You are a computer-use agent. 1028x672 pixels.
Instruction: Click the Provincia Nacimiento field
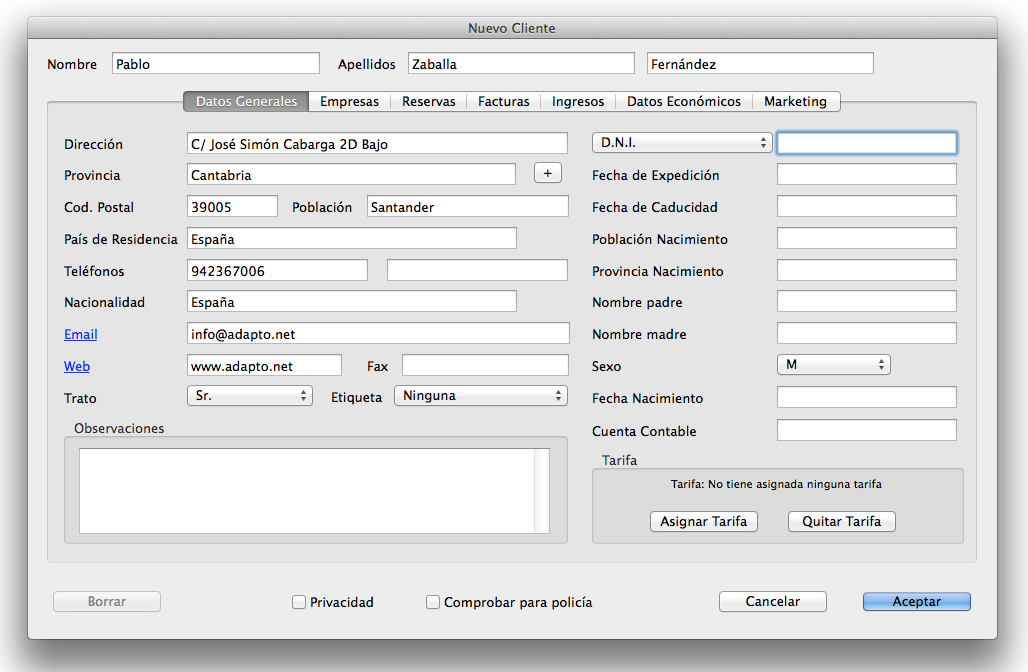click(867, 270)
